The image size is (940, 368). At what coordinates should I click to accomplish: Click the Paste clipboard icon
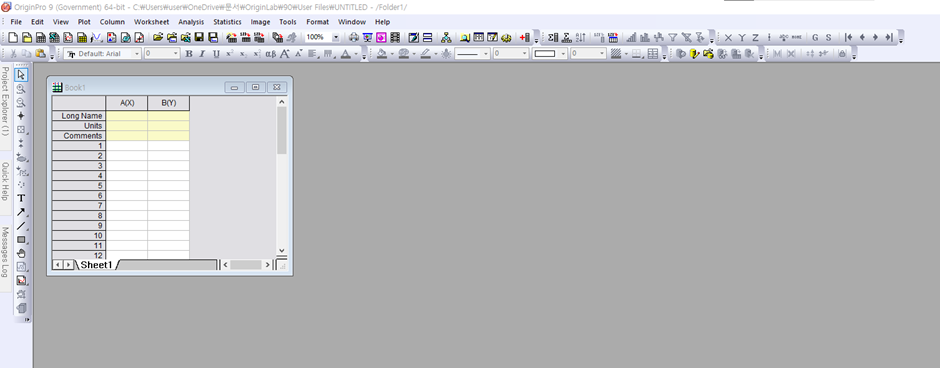(x=40, y=54)
